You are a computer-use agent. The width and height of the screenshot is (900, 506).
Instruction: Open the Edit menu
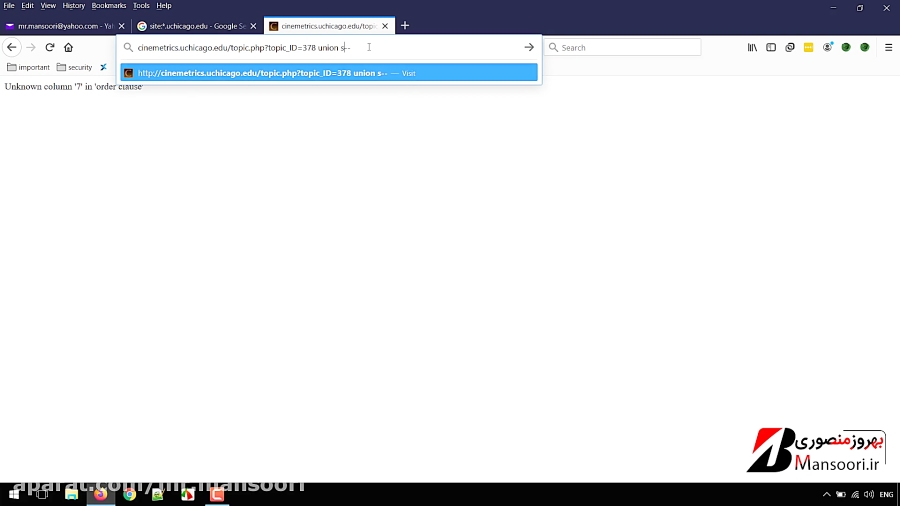click(28, 6)
